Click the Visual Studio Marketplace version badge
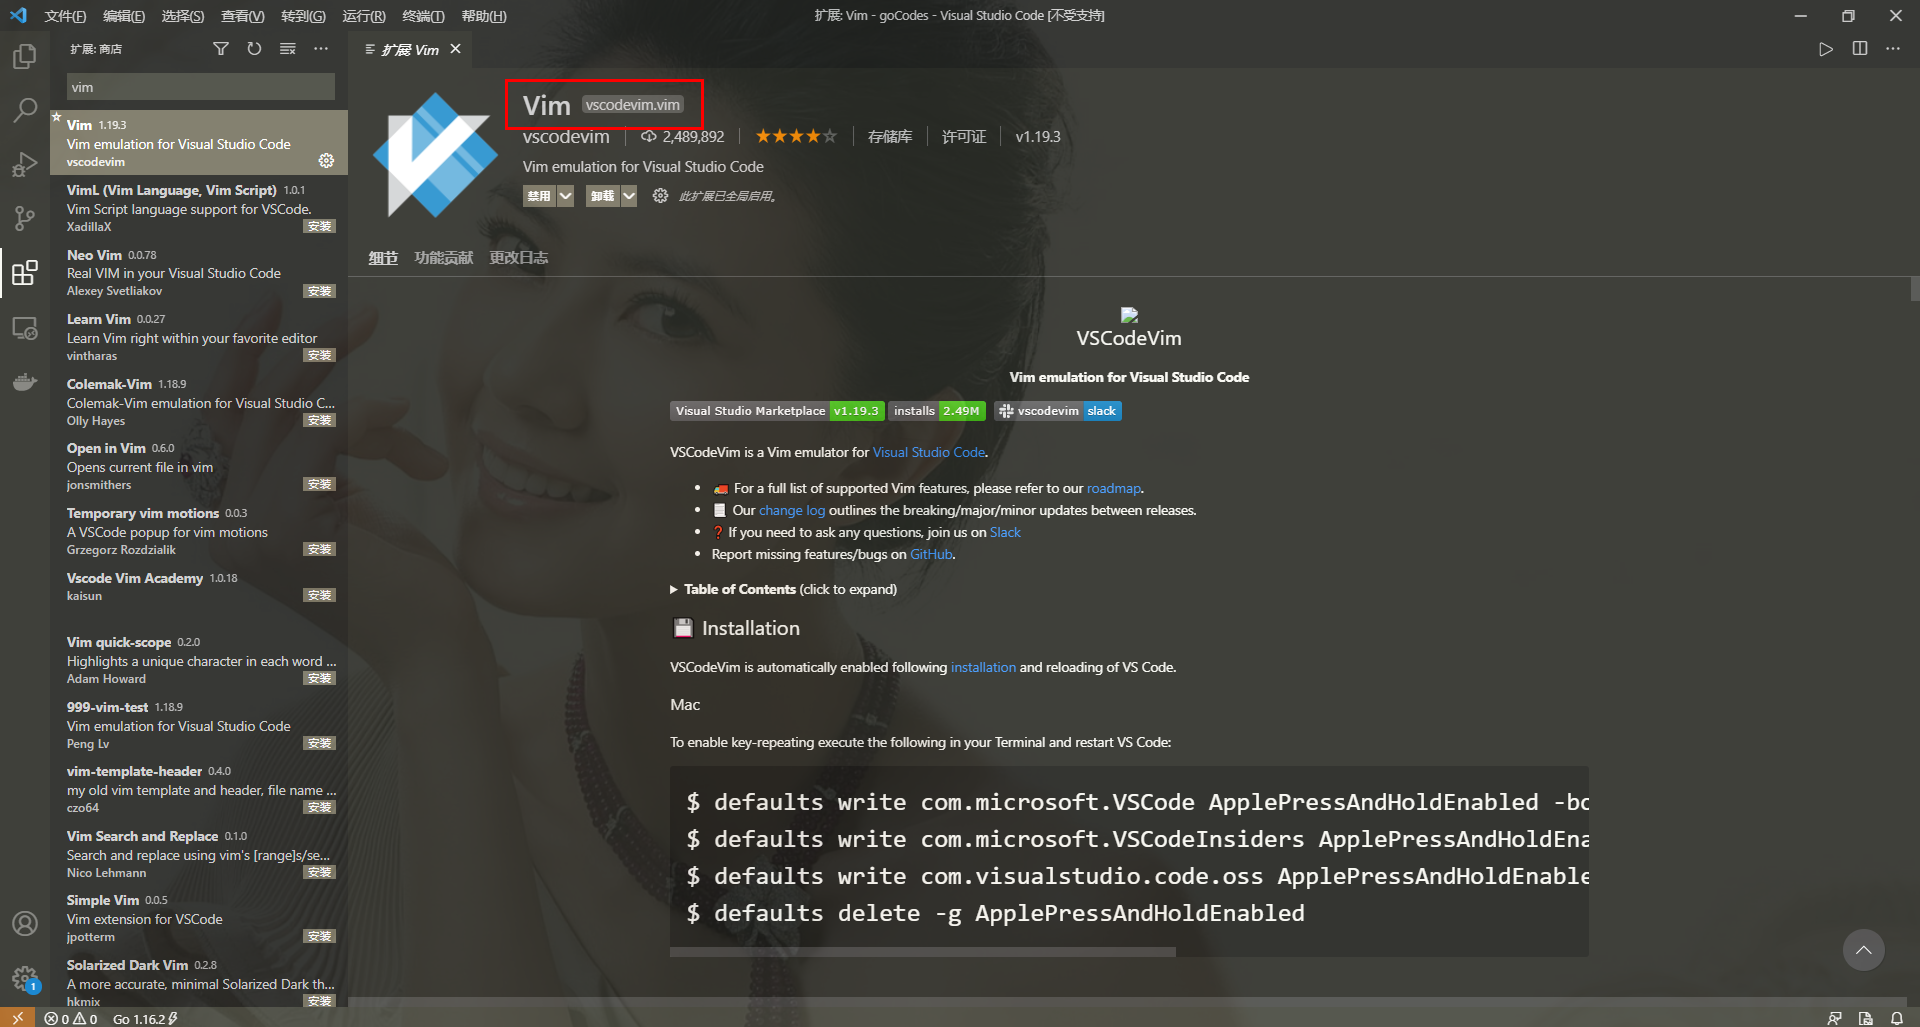This screenshot has width=1920, height=1027. pyautogui.click(x=777, y=411)
